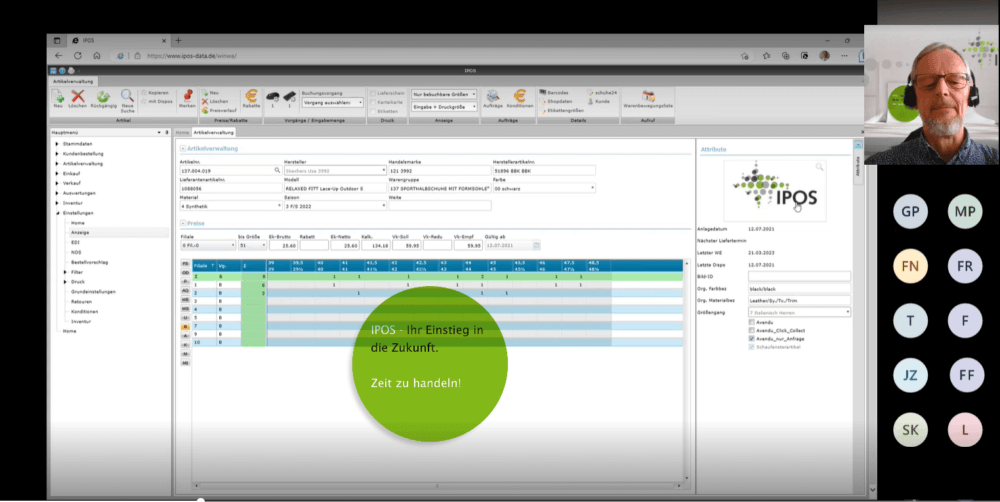Open the Farbe dropdown
This screenshot has height=502, width=1000.
click(x=544, y=188)
